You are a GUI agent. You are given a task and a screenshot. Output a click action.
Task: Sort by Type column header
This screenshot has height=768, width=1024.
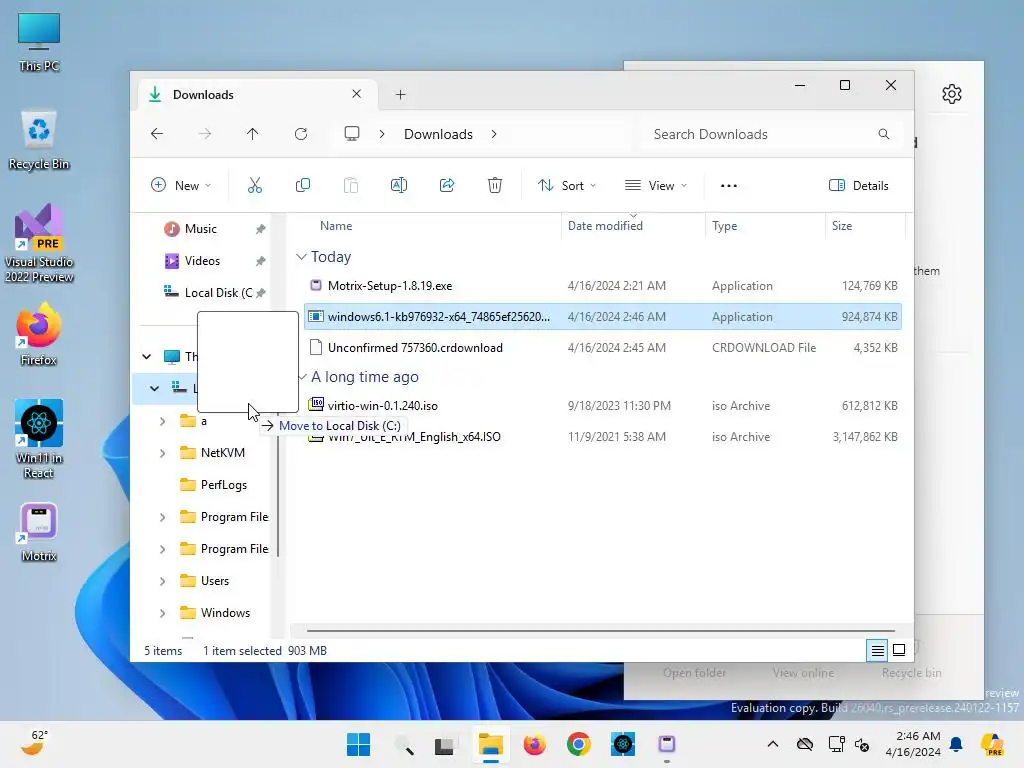724,226
